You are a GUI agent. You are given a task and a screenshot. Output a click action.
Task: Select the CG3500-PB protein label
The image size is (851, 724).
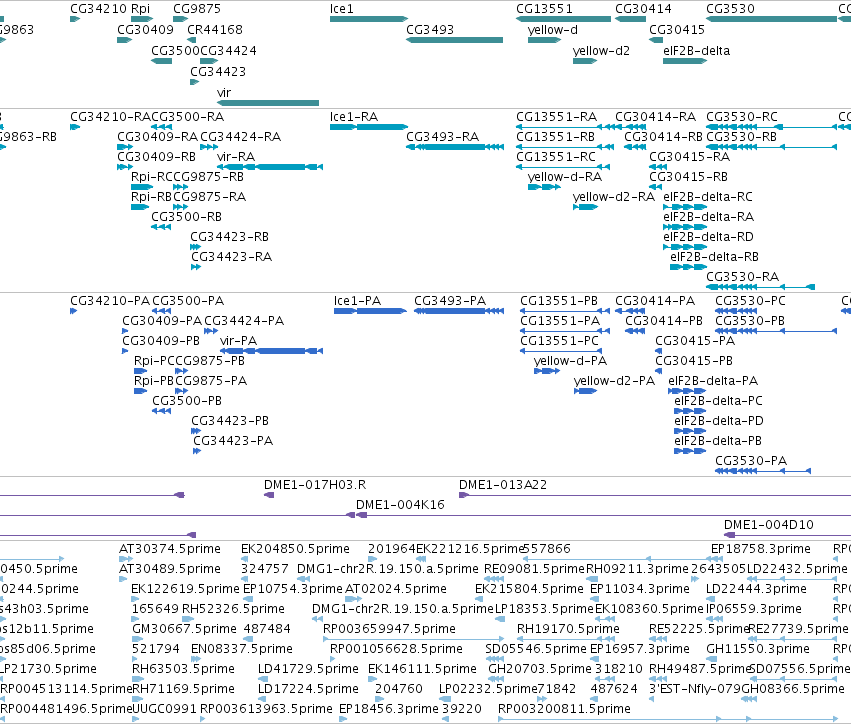click(187, 401)
